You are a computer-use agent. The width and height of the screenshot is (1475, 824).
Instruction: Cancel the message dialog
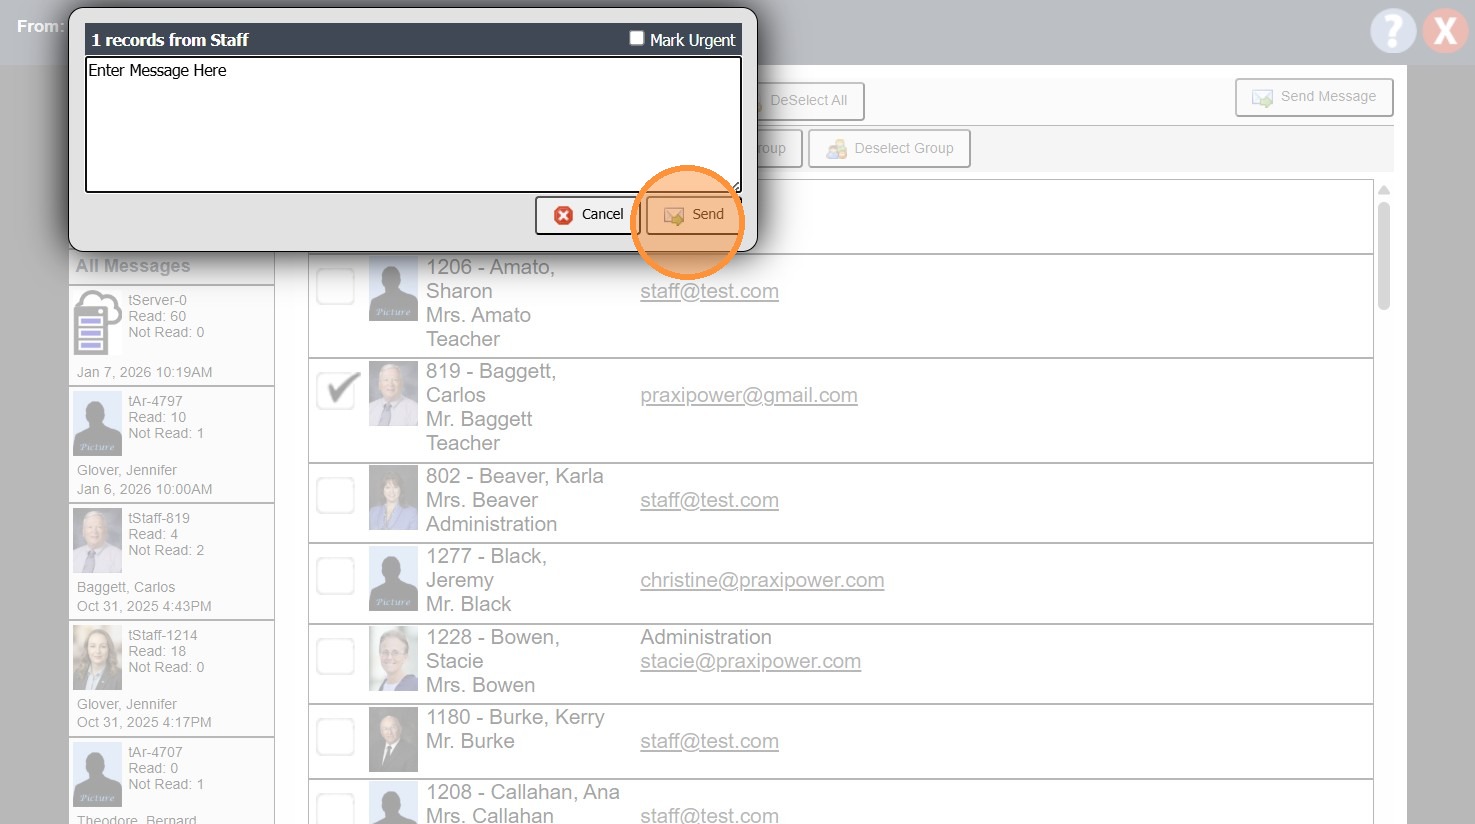coord(588,215)
